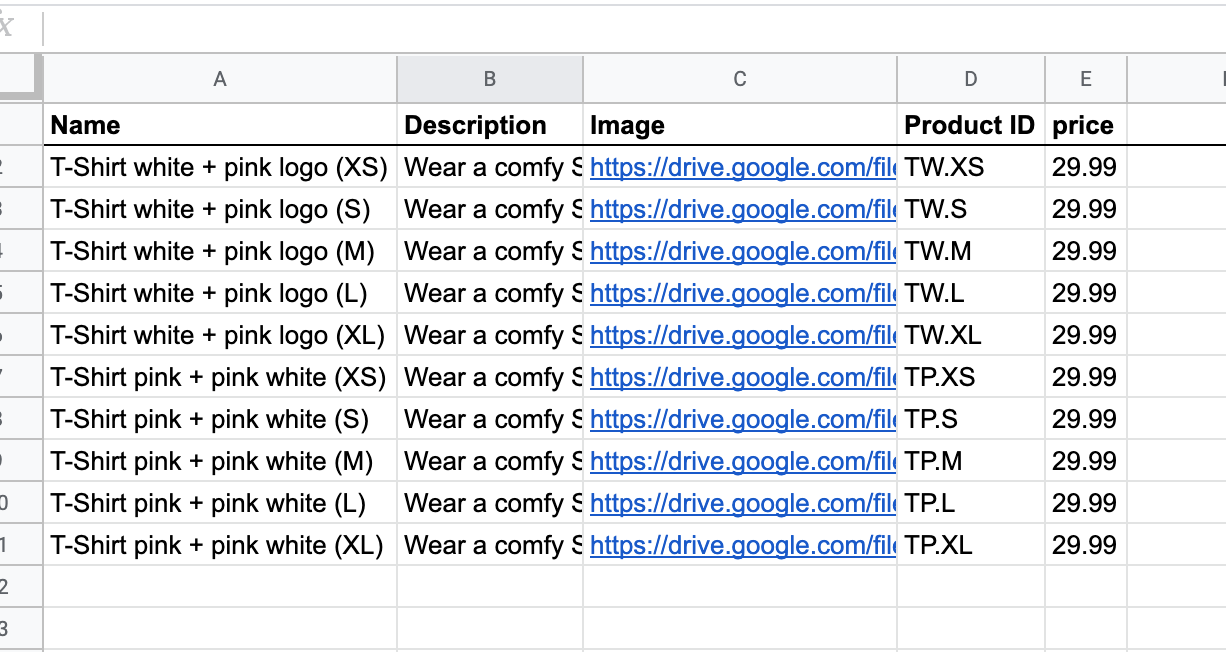Open Drive link for pink XL shirt
1226x652 pixels.
(742, 546)
